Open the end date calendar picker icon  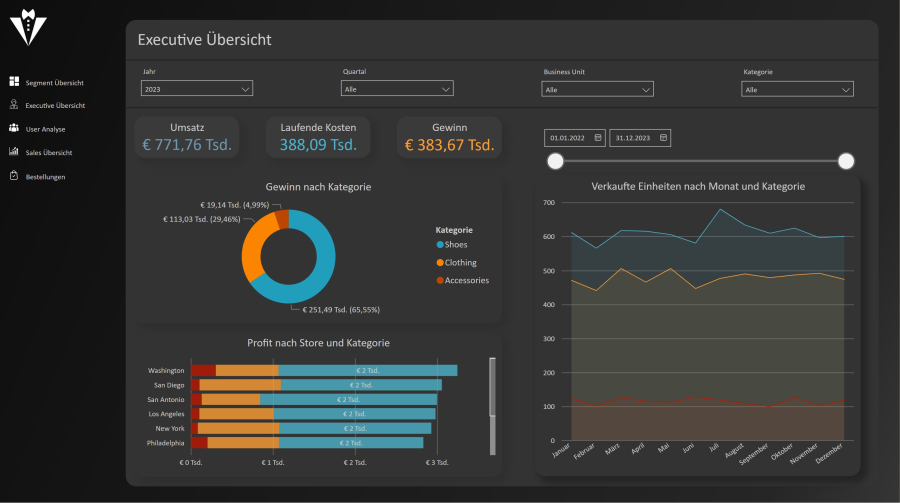[662, 137]
